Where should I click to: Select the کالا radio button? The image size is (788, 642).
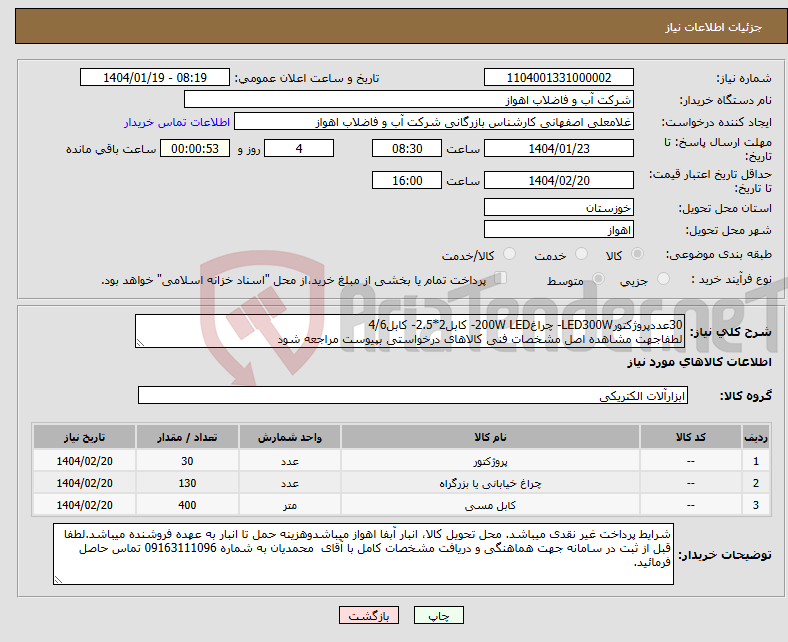click(637, 254)
